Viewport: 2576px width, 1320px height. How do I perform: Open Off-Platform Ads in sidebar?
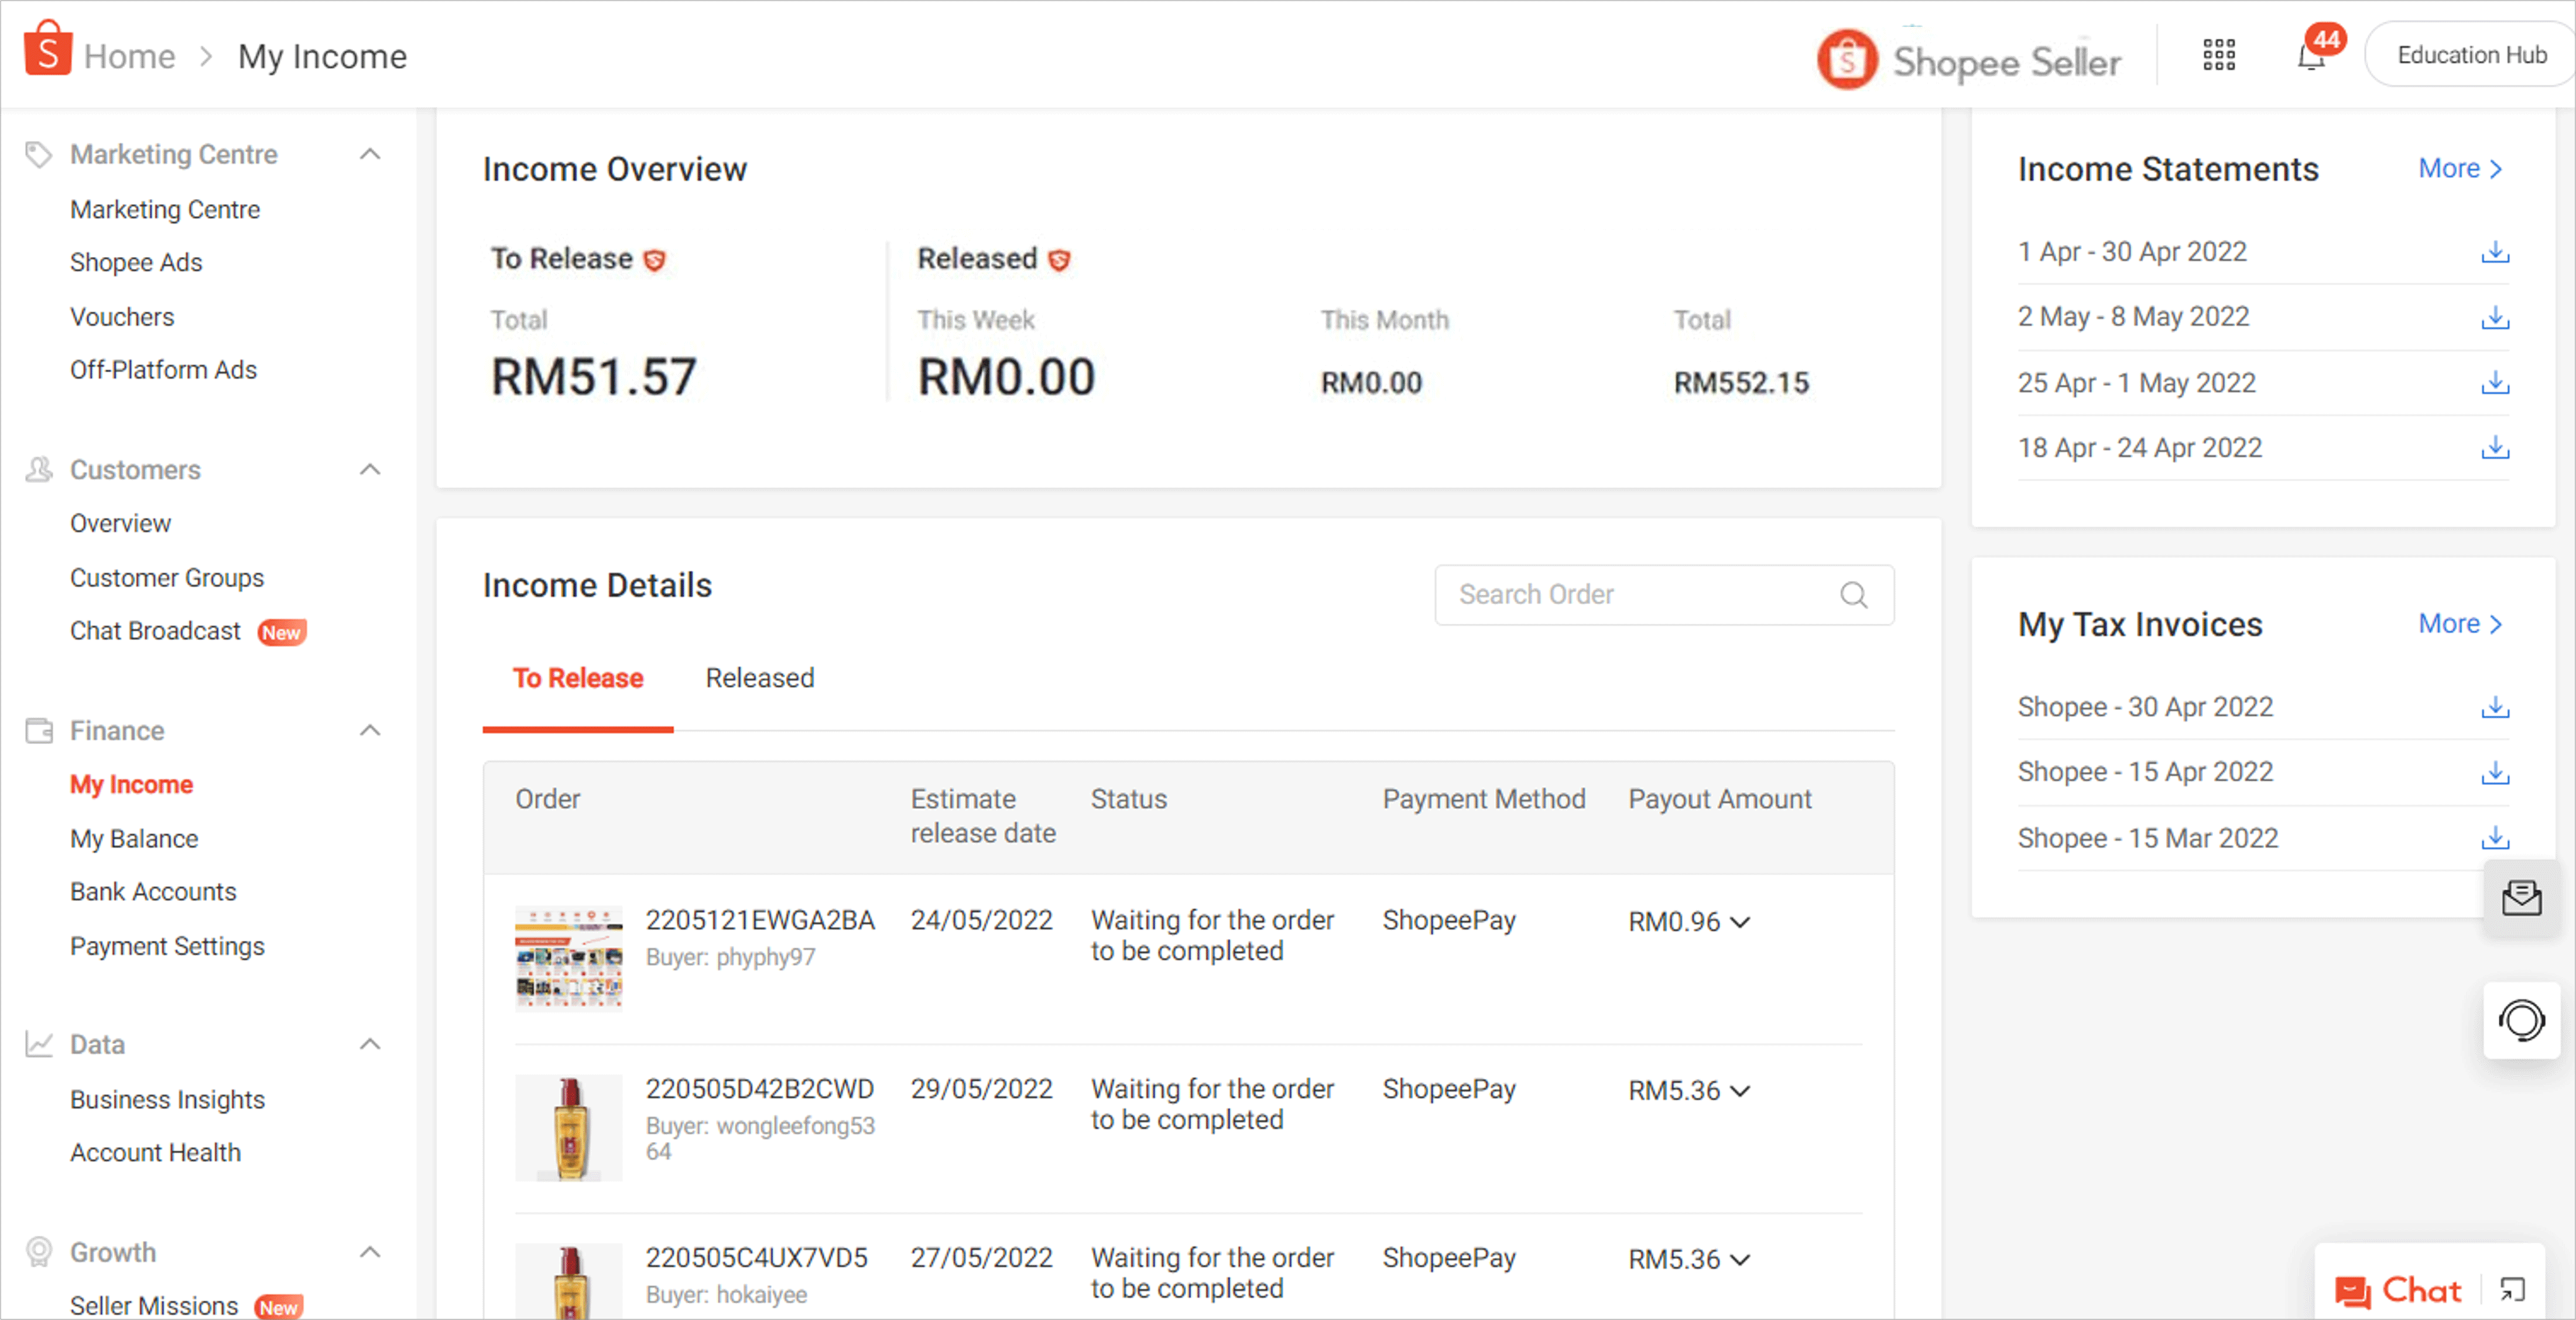163,370
